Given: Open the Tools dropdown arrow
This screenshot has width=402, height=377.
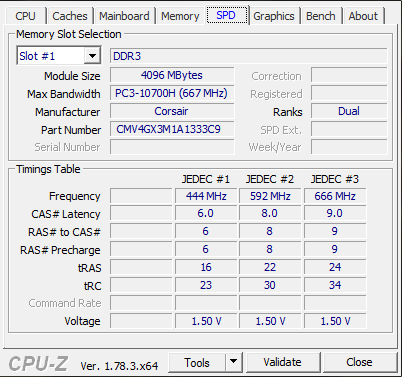Looking at the screenshot, I should 233,362.
